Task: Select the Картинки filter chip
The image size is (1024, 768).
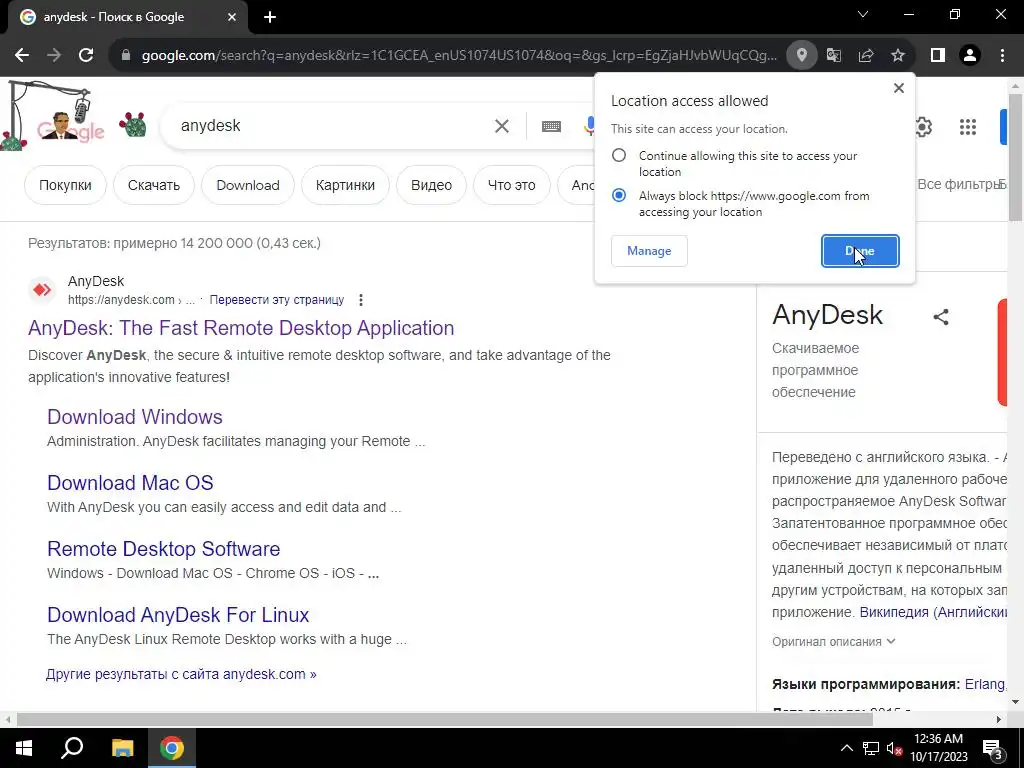Action: tap(345, 185)
